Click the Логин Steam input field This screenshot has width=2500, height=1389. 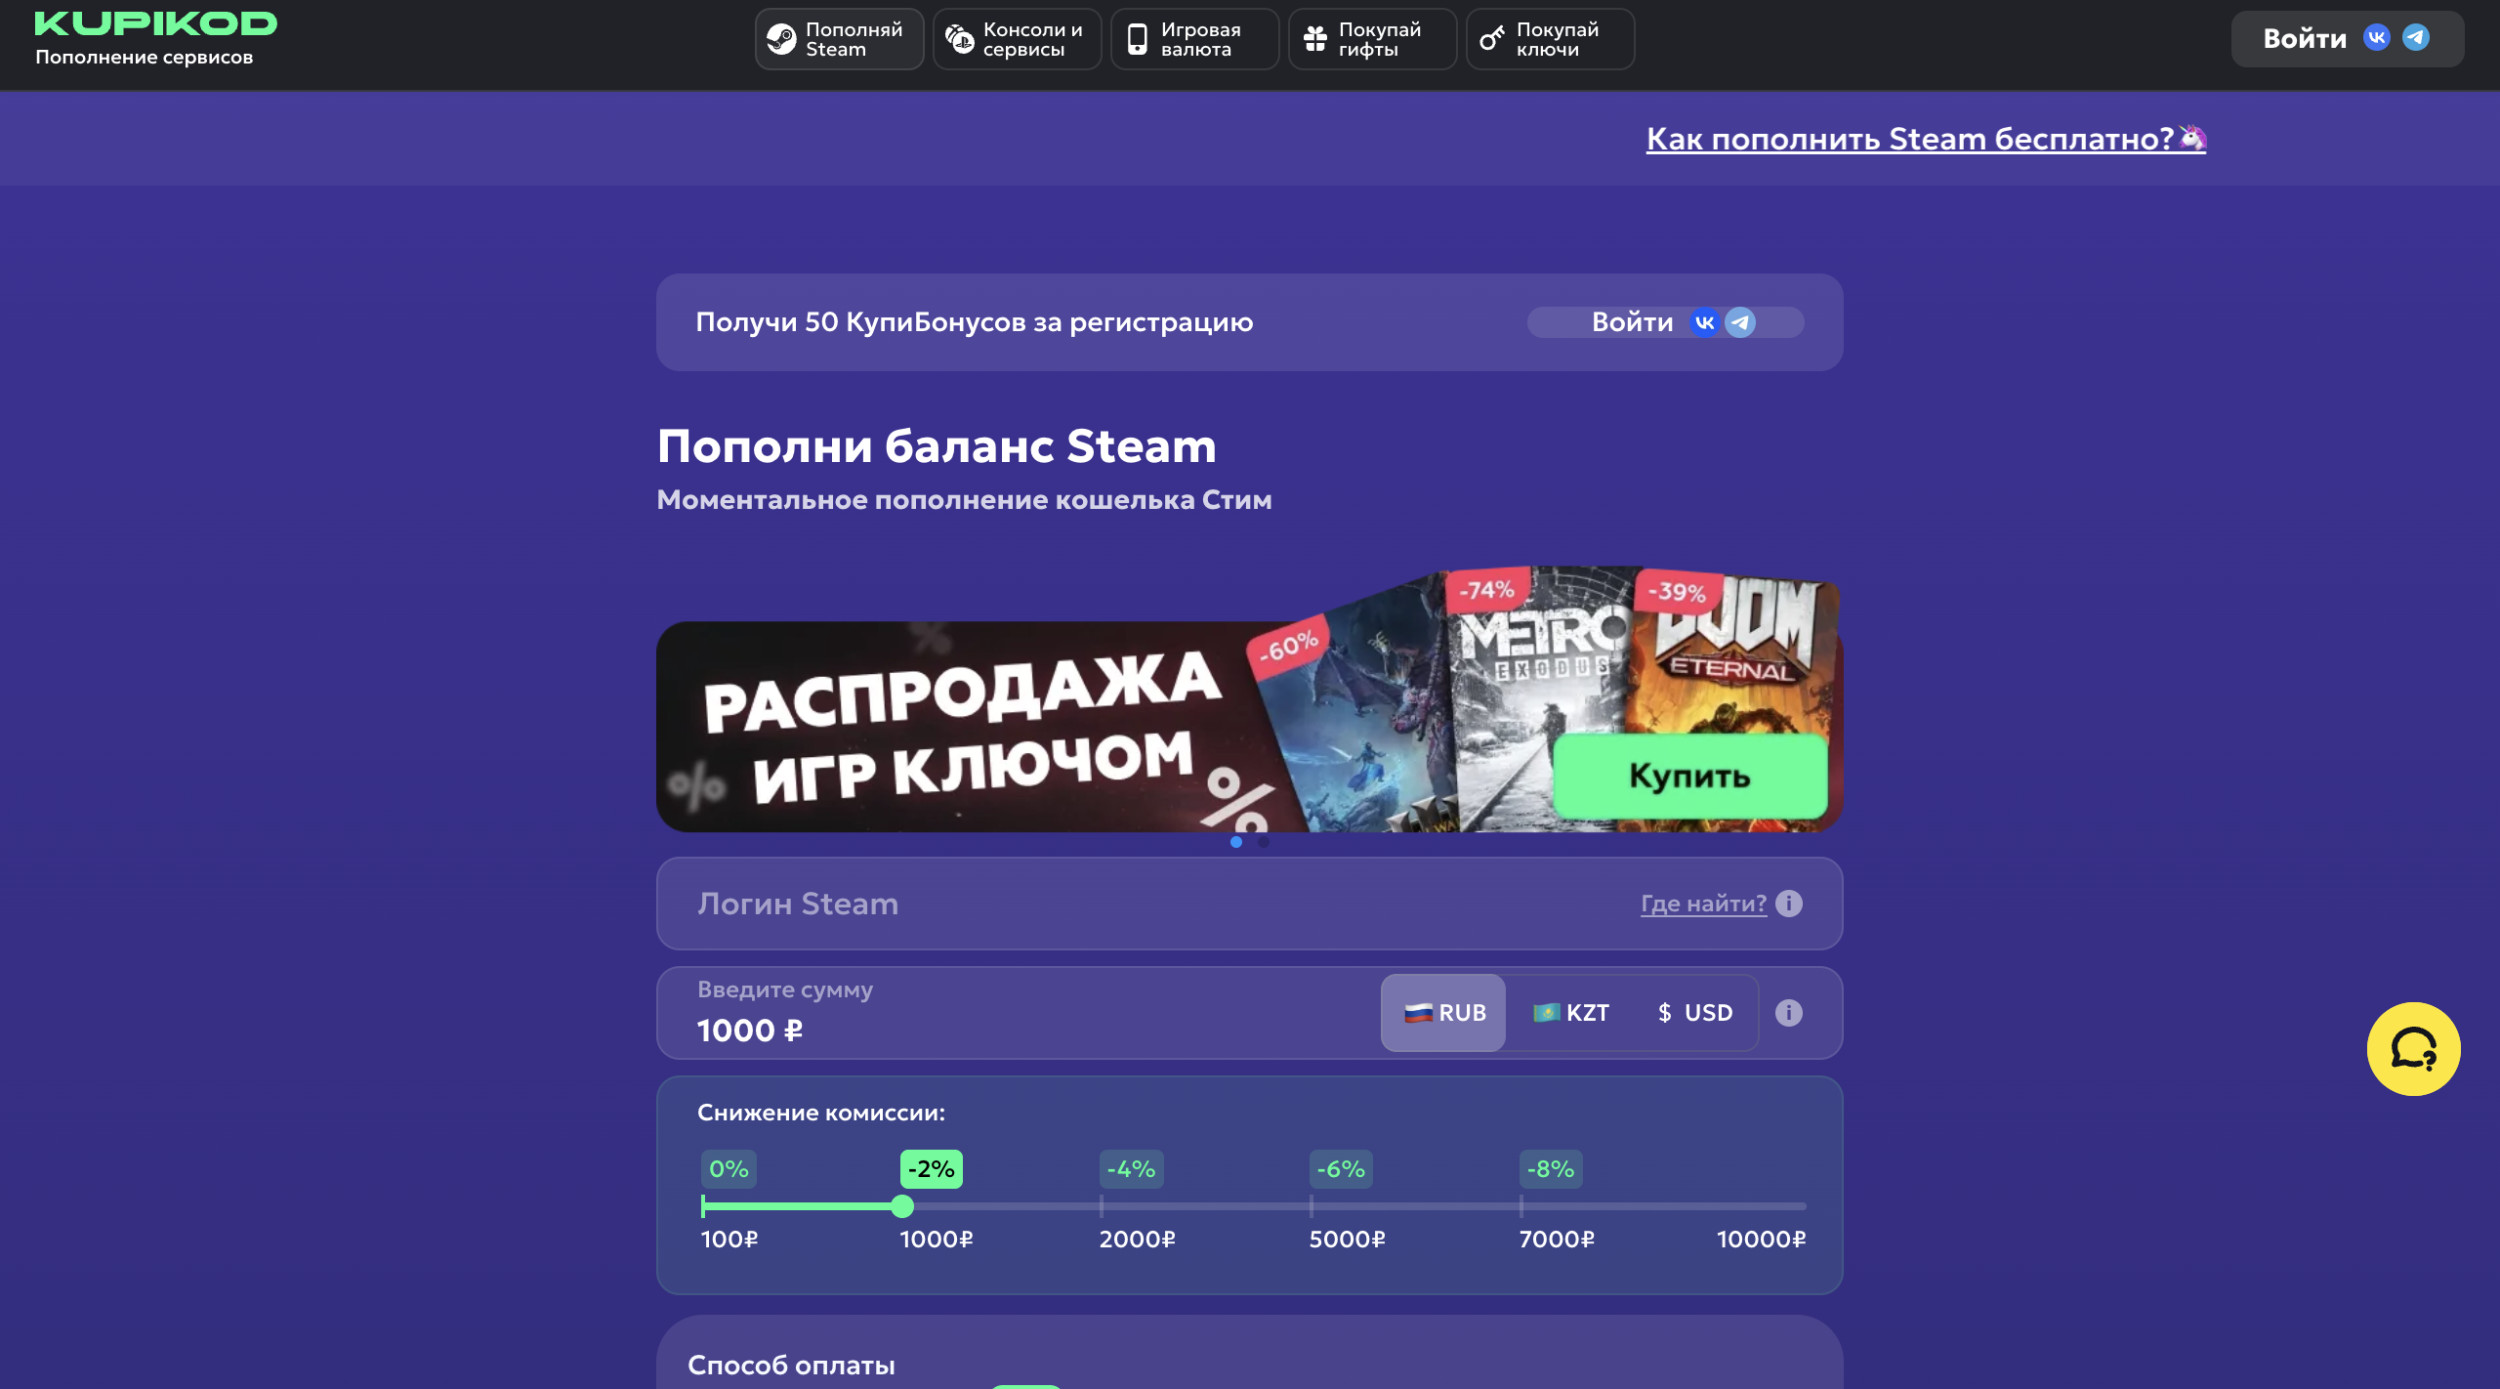1100,904
